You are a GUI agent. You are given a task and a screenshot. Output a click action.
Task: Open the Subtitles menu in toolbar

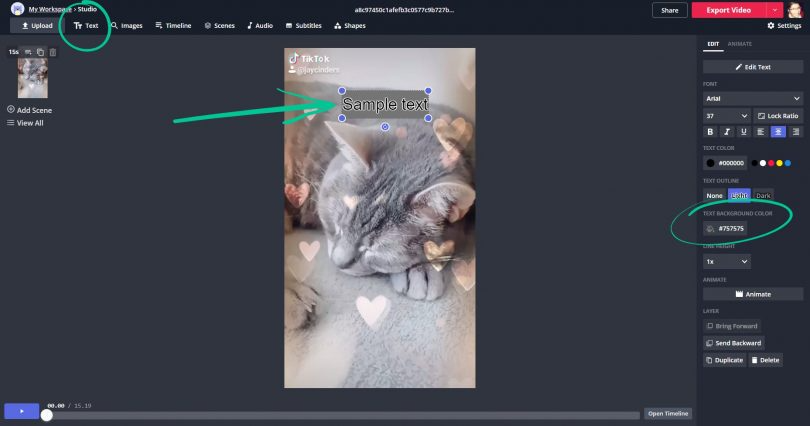(x=303, y=25)
